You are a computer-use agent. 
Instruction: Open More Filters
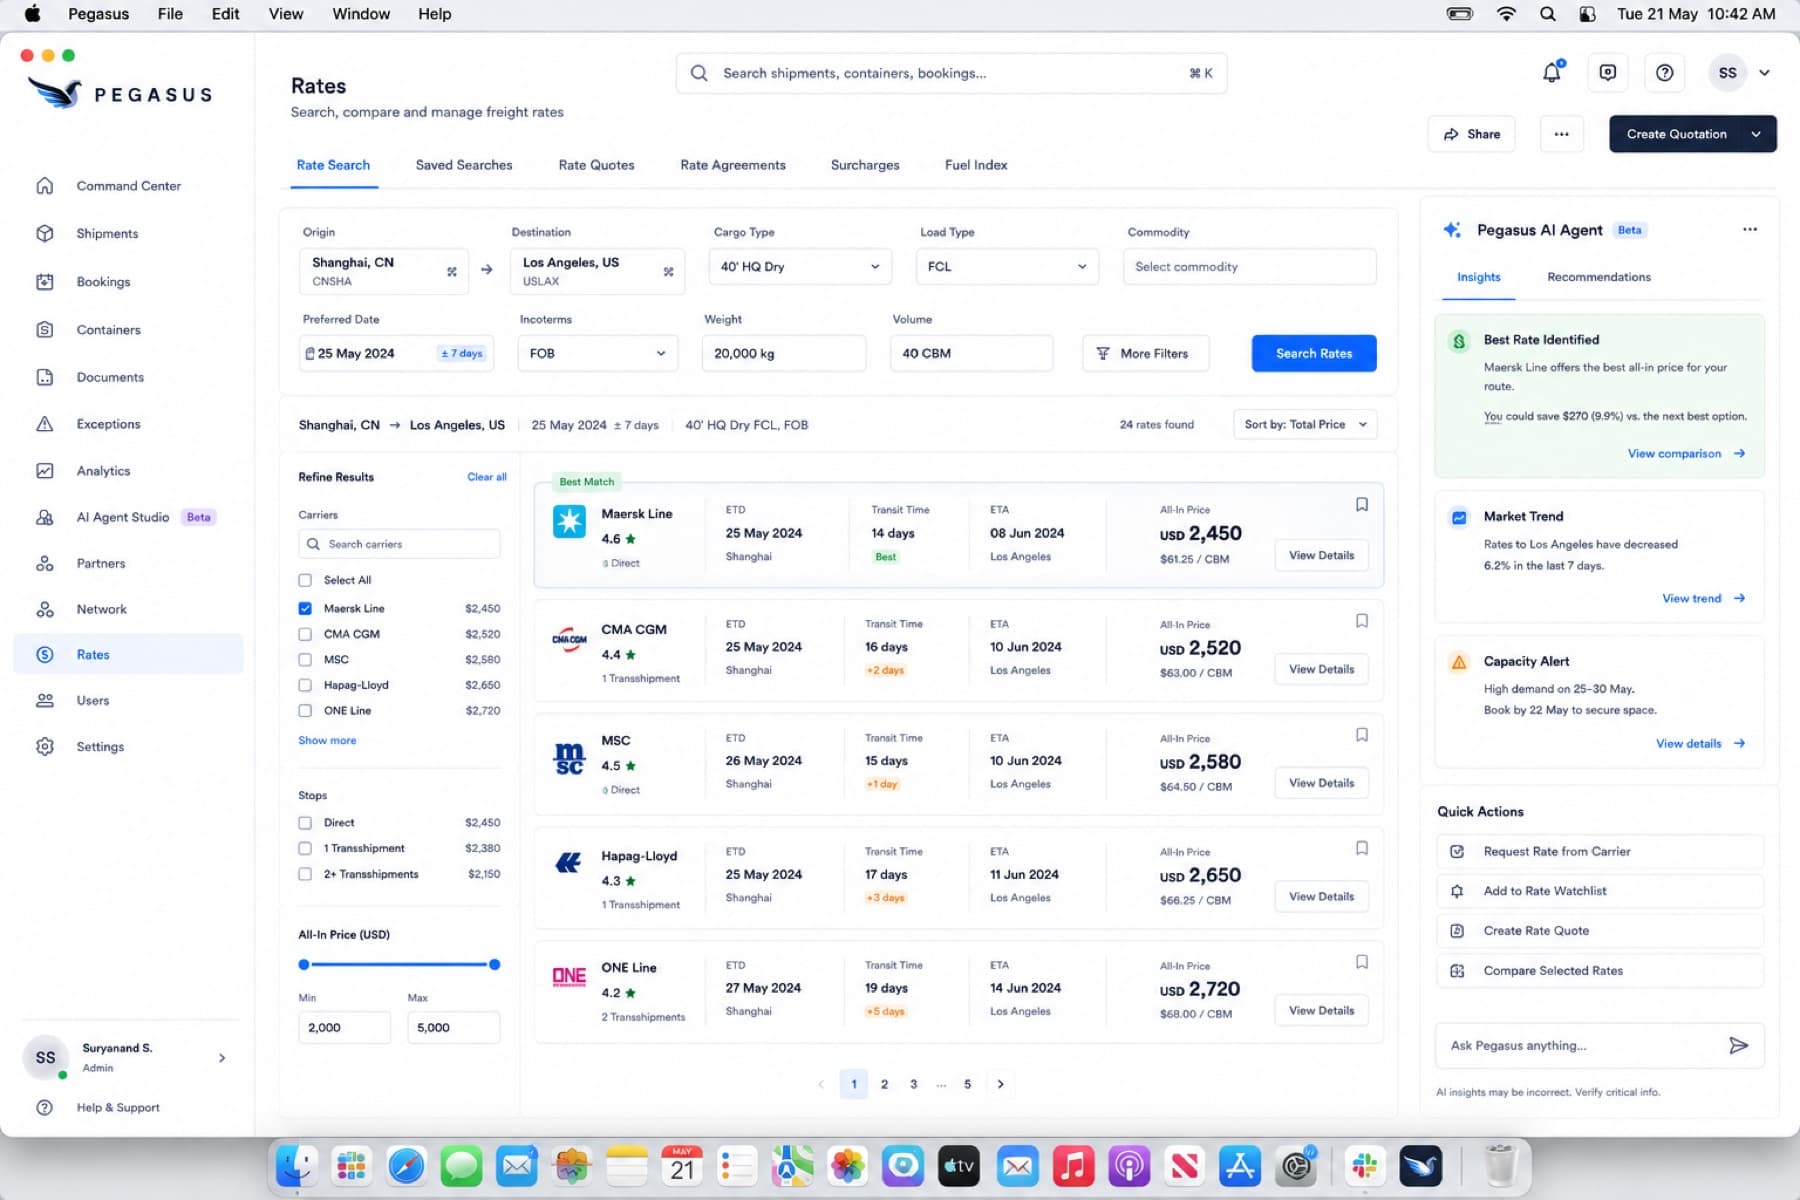point(1145,354)
